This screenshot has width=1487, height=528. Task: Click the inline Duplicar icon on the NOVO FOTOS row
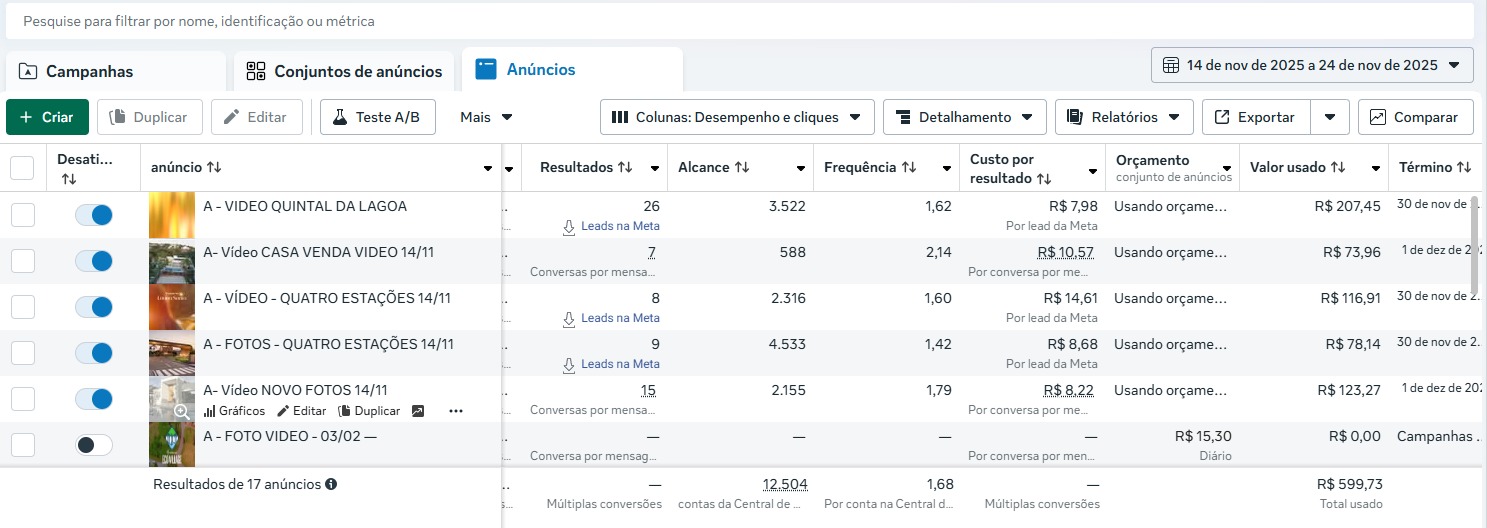[x=369, y=411]
